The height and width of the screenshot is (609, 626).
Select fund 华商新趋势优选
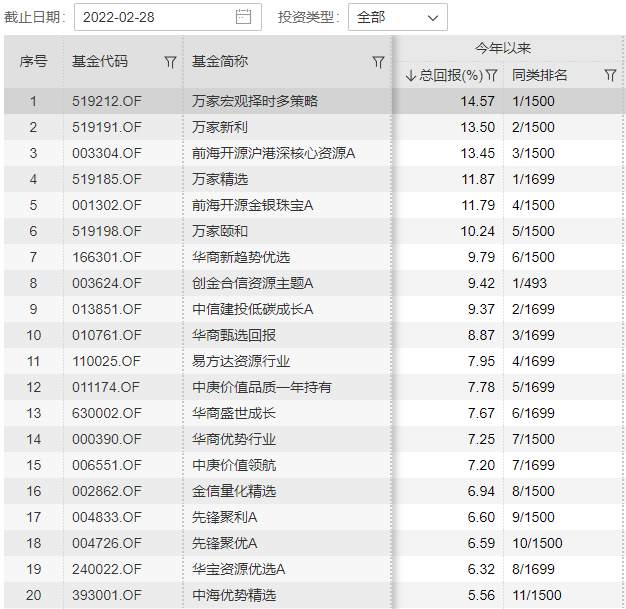[x=241, y=257]
